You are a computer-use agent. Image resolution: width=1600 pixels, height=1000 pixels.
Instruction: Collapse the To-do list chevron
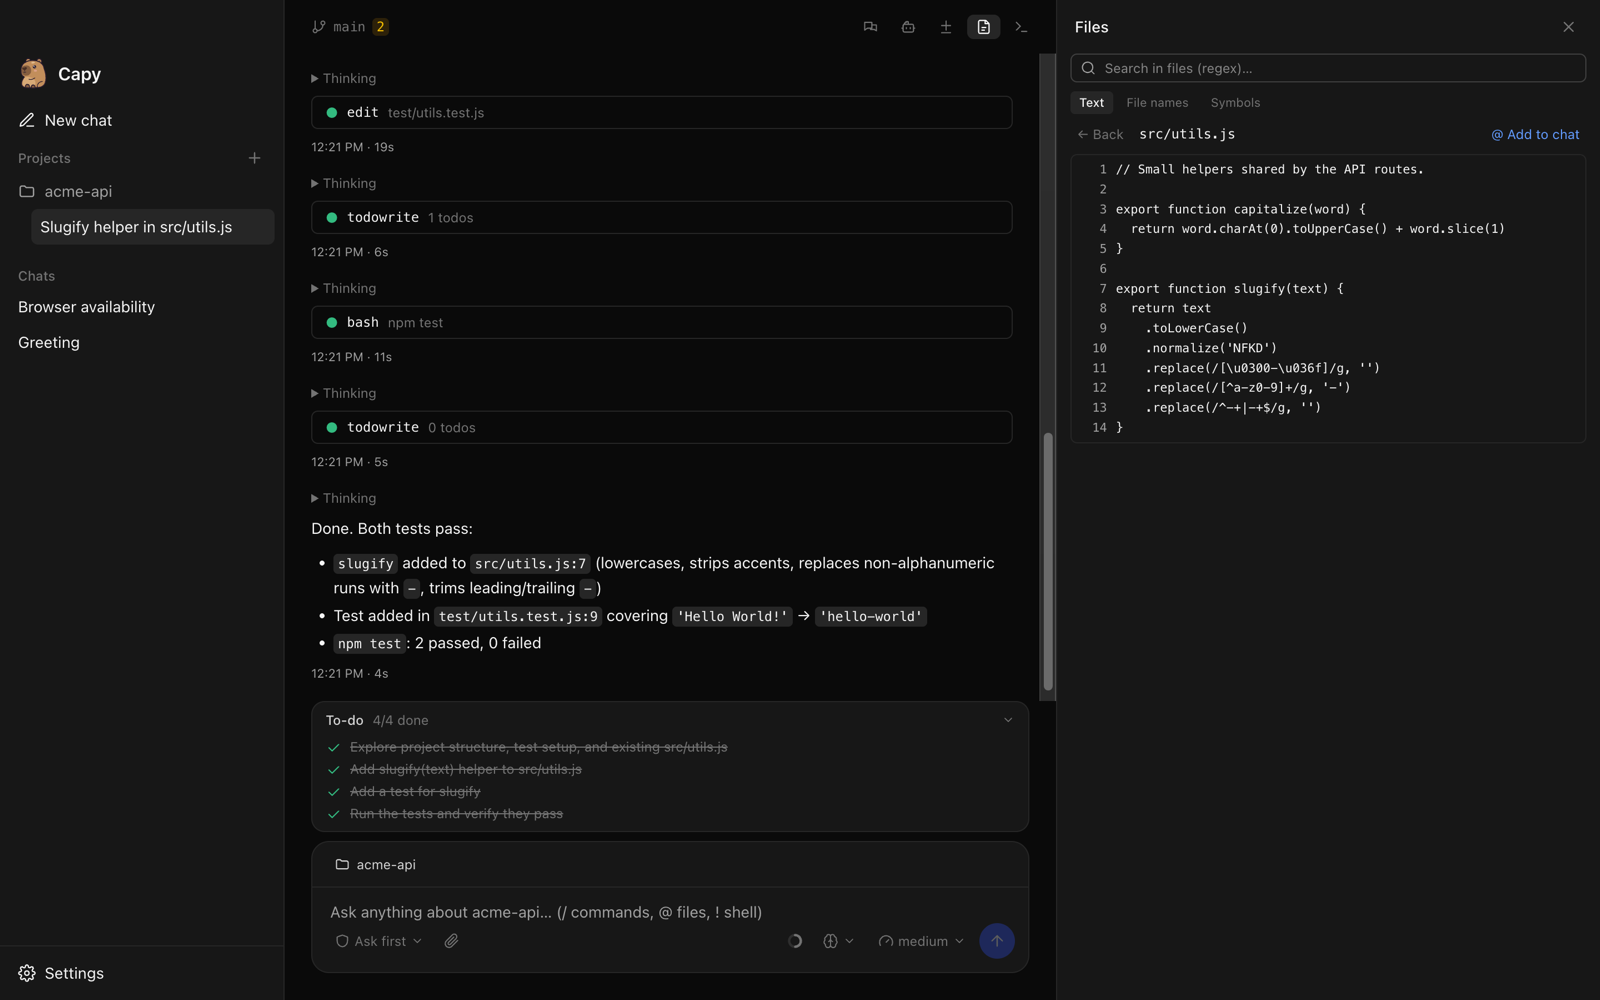tap(1008, 720)
